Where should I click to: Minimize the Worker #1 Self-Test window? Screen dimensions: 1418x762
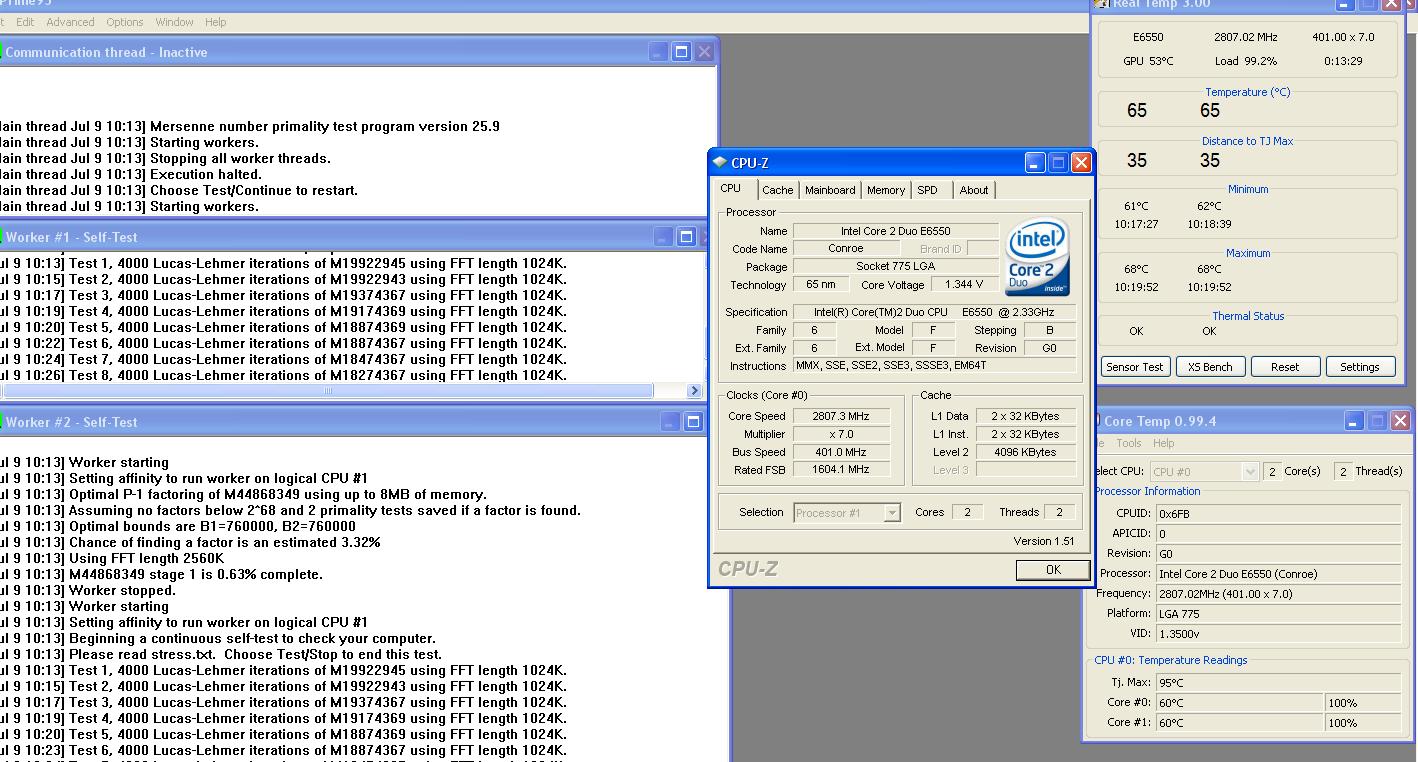click(x=662, y=237)
